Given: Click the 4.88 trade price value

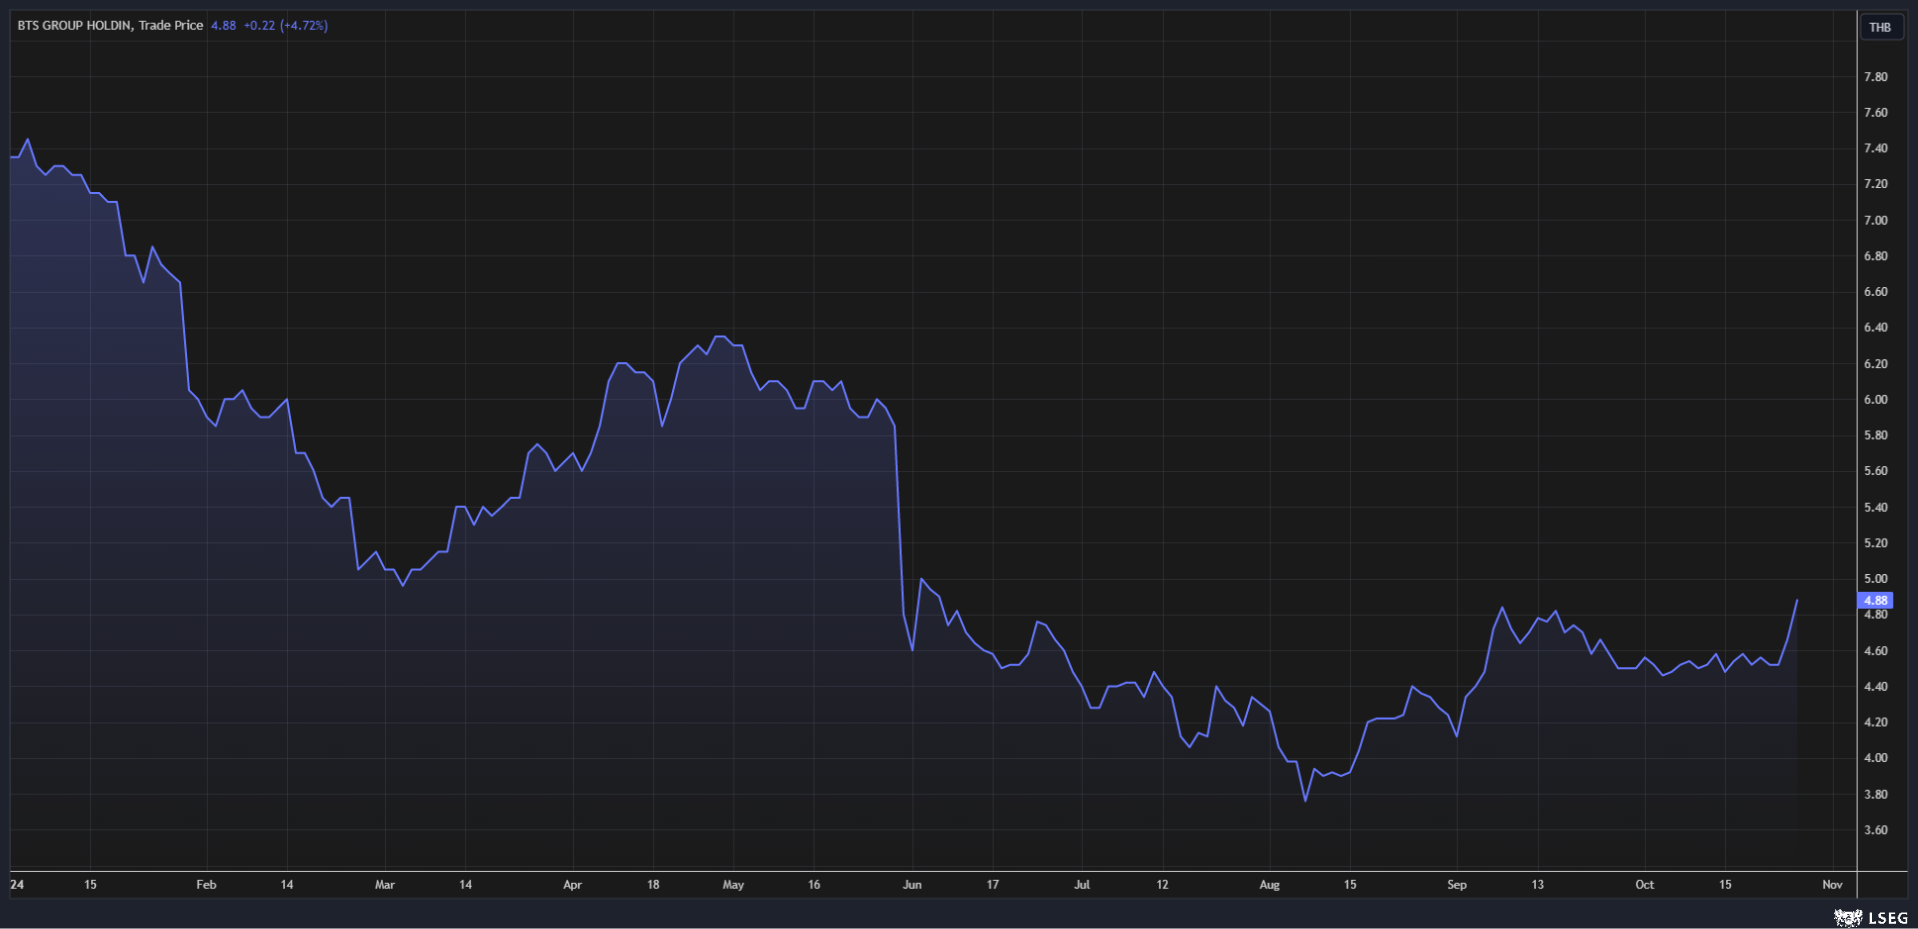Looking at the screenshot, I should click(223, 25).
